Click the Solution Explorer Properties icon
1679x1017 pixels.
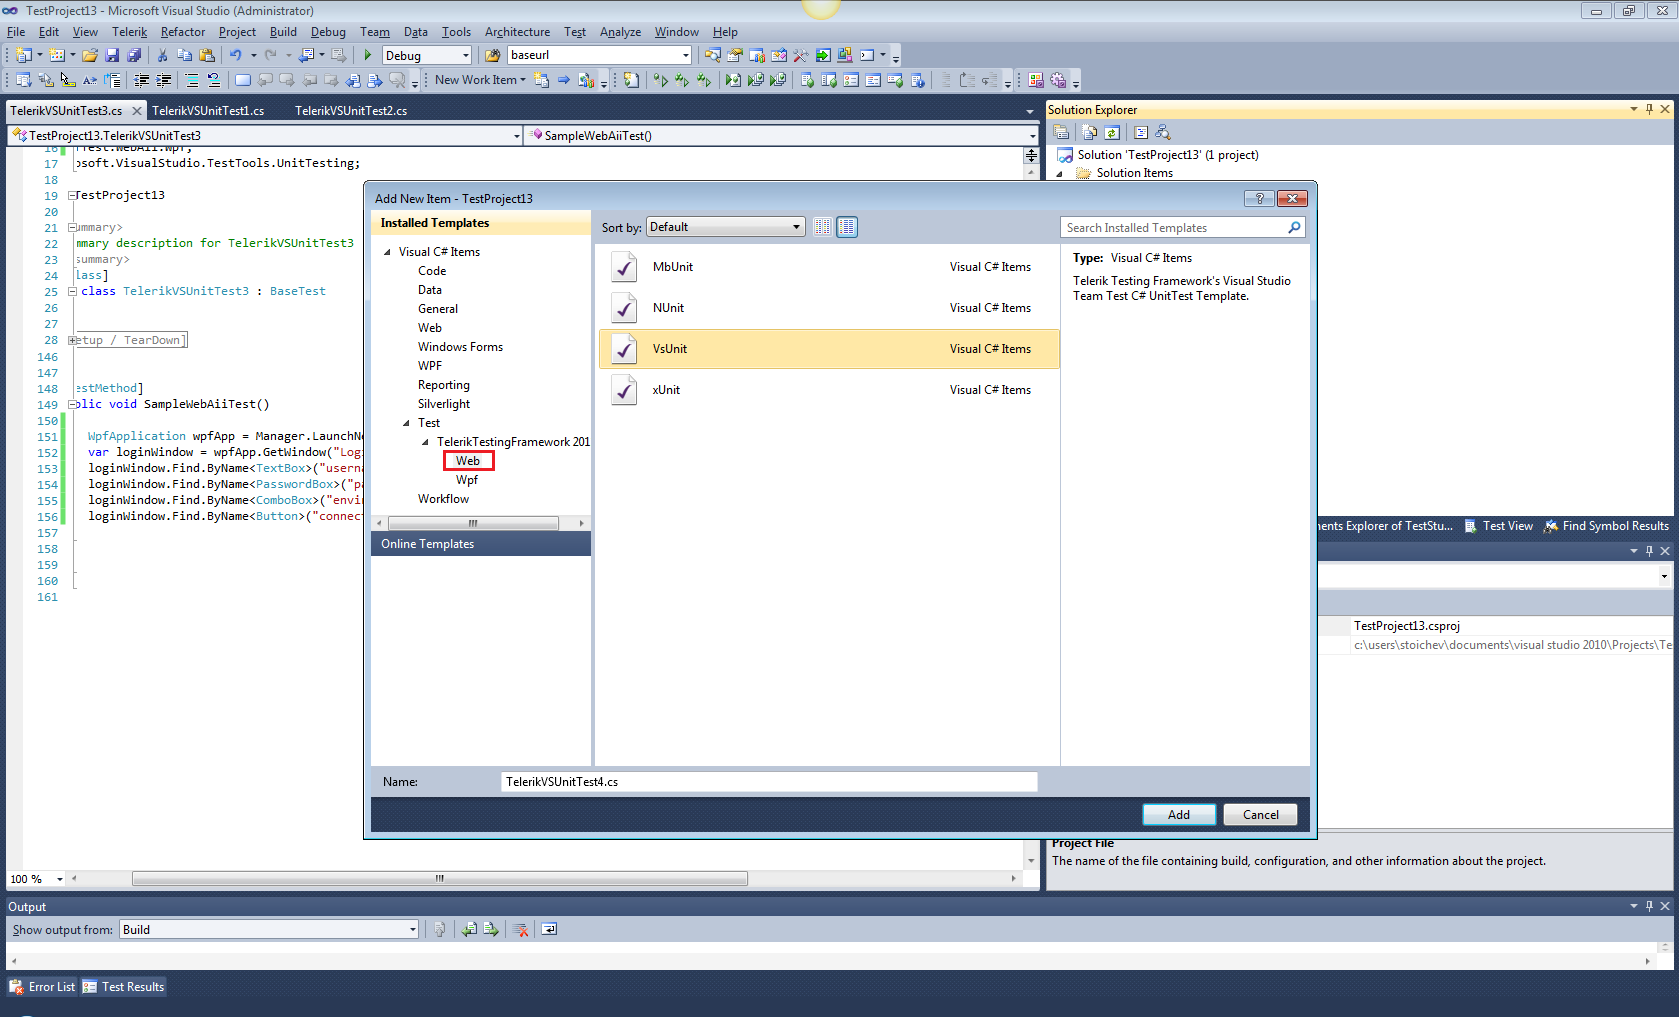(1062, 132)
